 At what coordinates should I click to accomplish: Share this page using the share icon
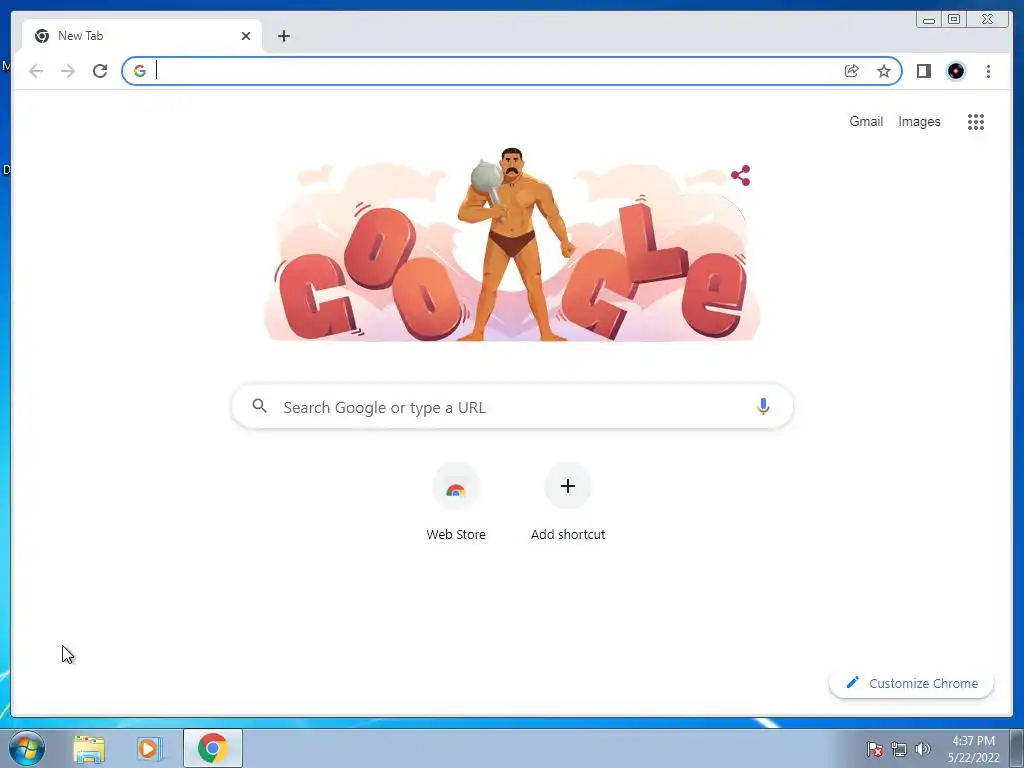coord(852,71)
